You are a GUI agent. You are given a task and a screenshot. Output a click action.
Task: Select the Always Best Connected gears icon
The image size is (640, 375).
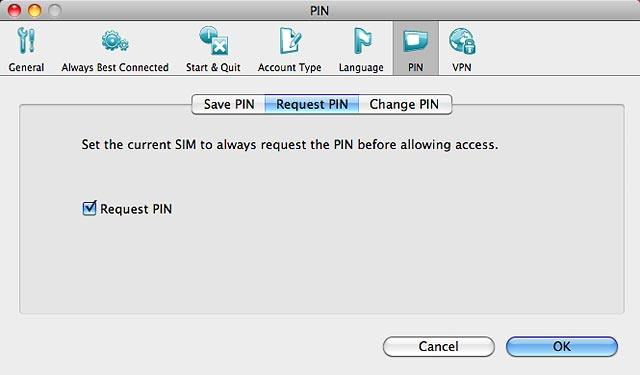115,41
